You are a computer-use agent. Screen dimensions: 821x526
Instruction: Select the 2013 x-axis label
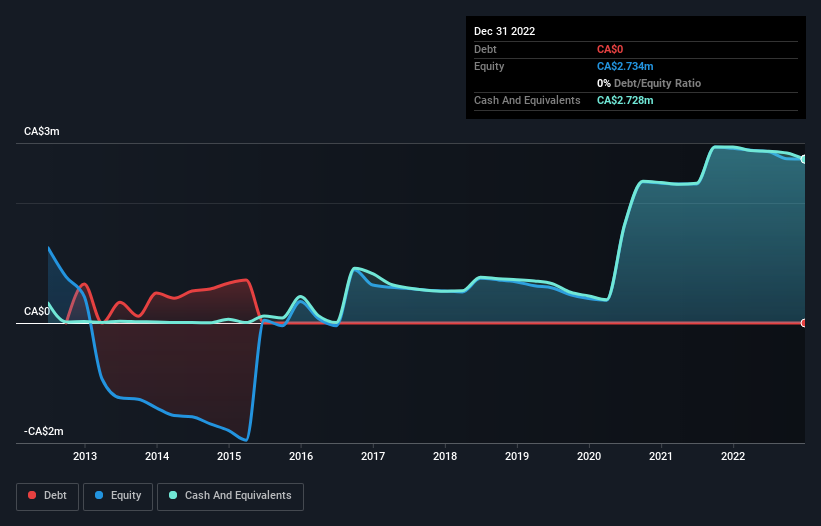85,456
